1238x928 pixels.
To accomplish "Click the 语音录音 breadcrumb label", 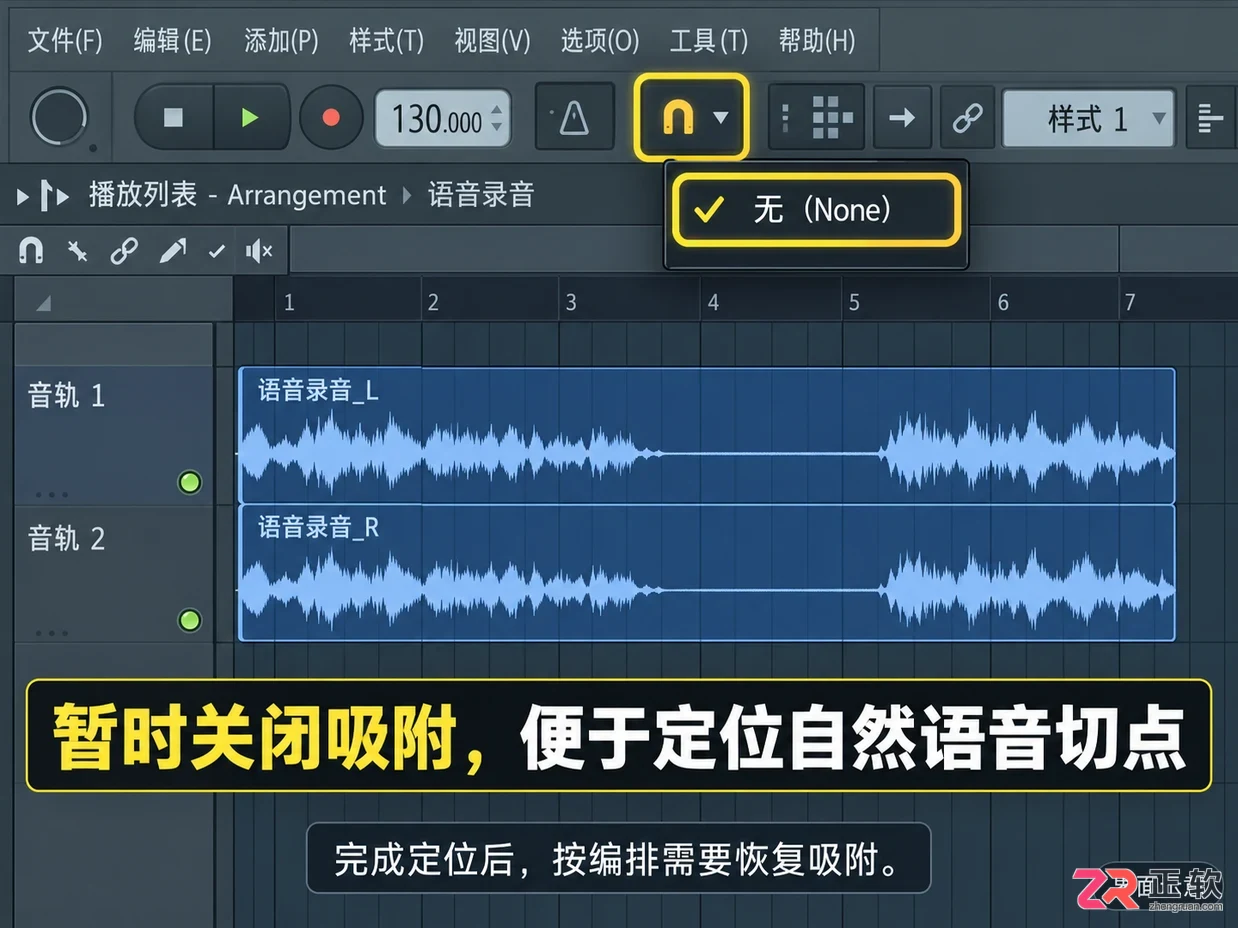I will point(481,195).
